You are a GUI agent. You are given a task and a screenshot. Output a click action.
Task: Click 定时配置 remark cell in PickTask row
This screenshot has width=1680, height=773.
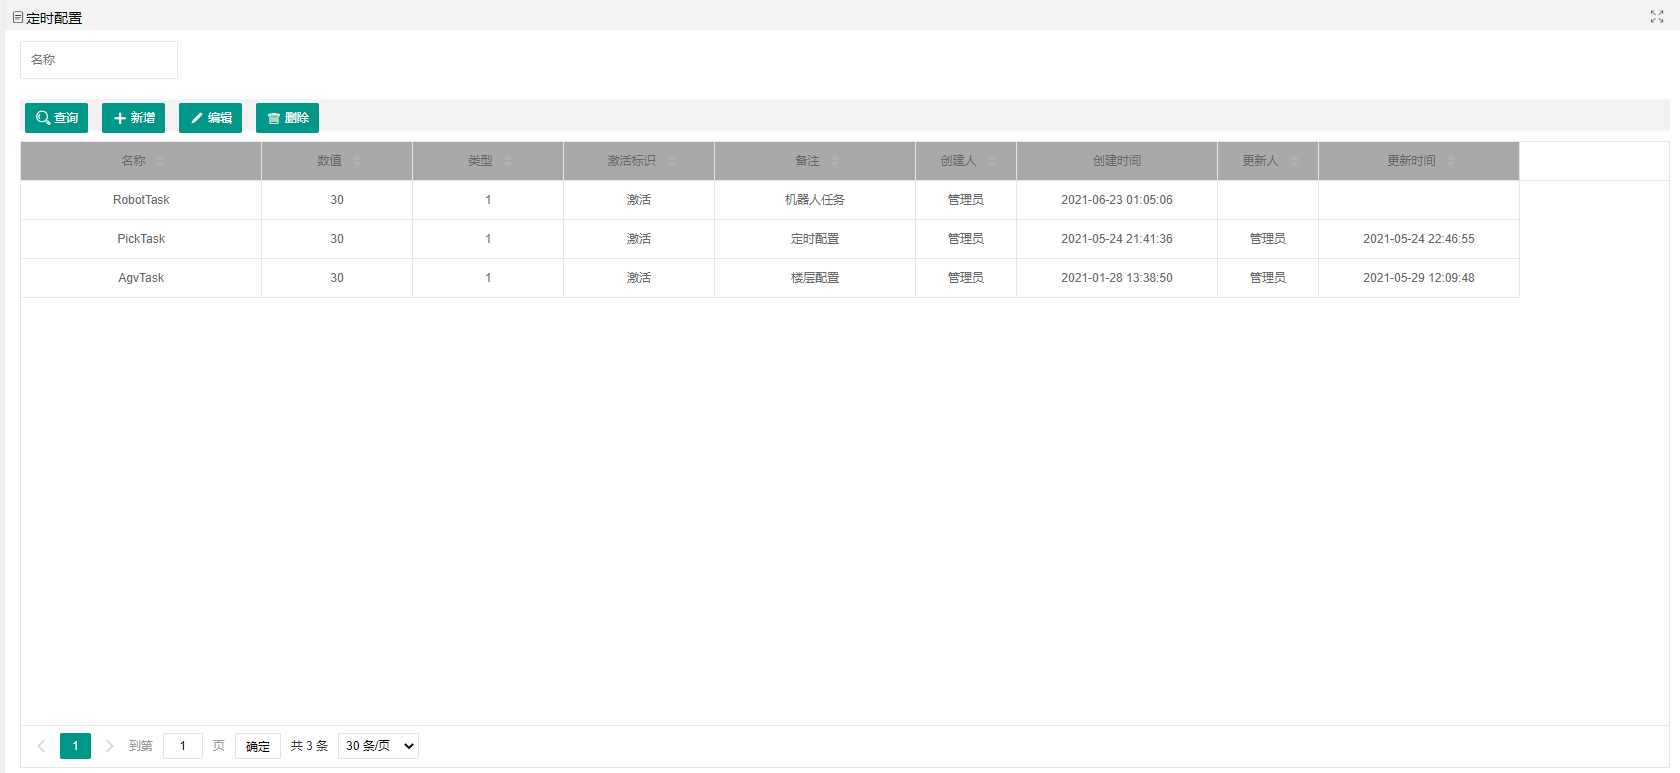[815, 239]
